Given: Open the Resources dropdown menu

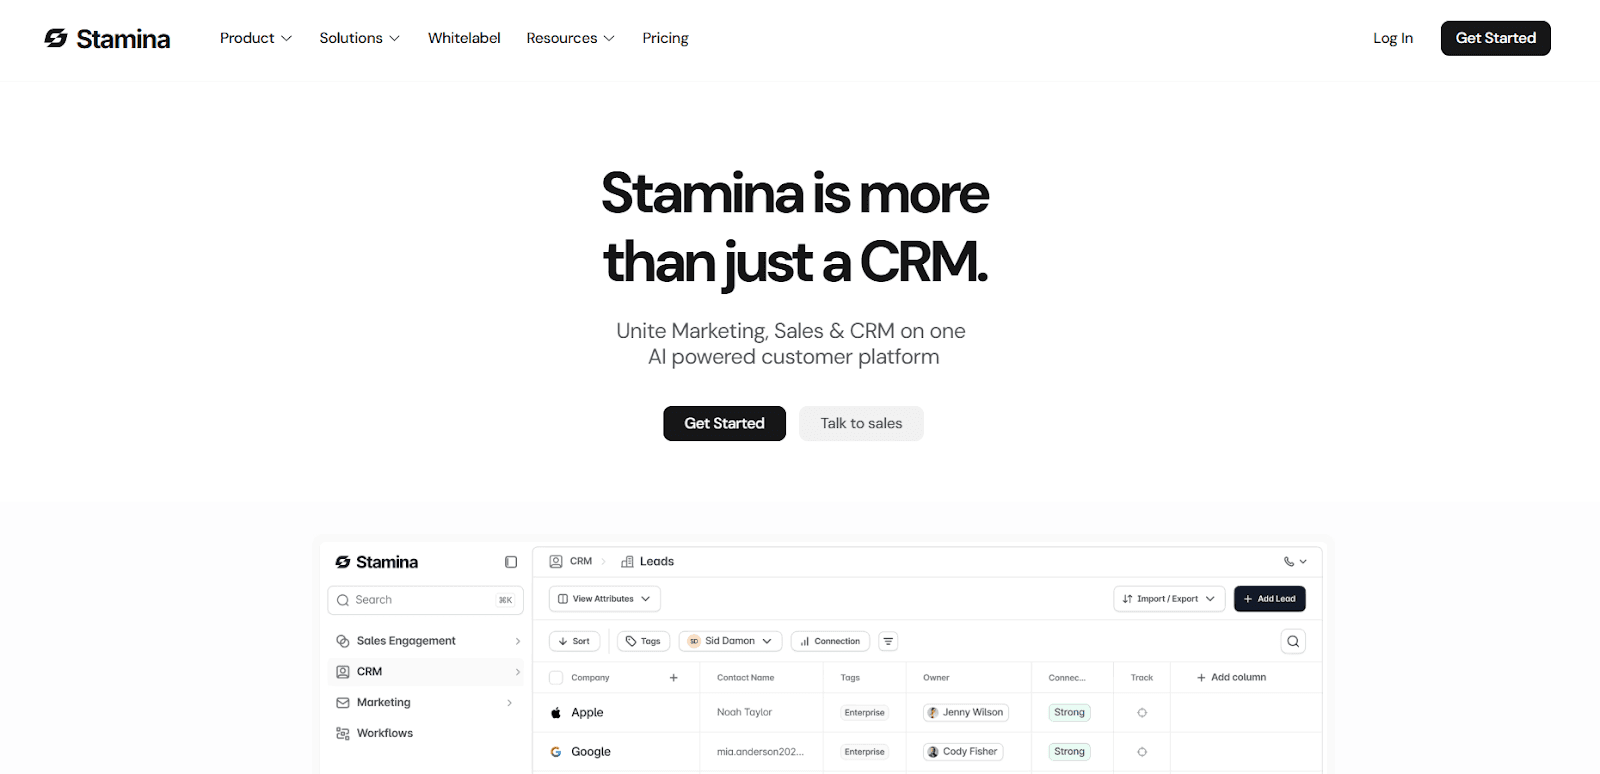Looking at the screenshot, I should (570, 38).
